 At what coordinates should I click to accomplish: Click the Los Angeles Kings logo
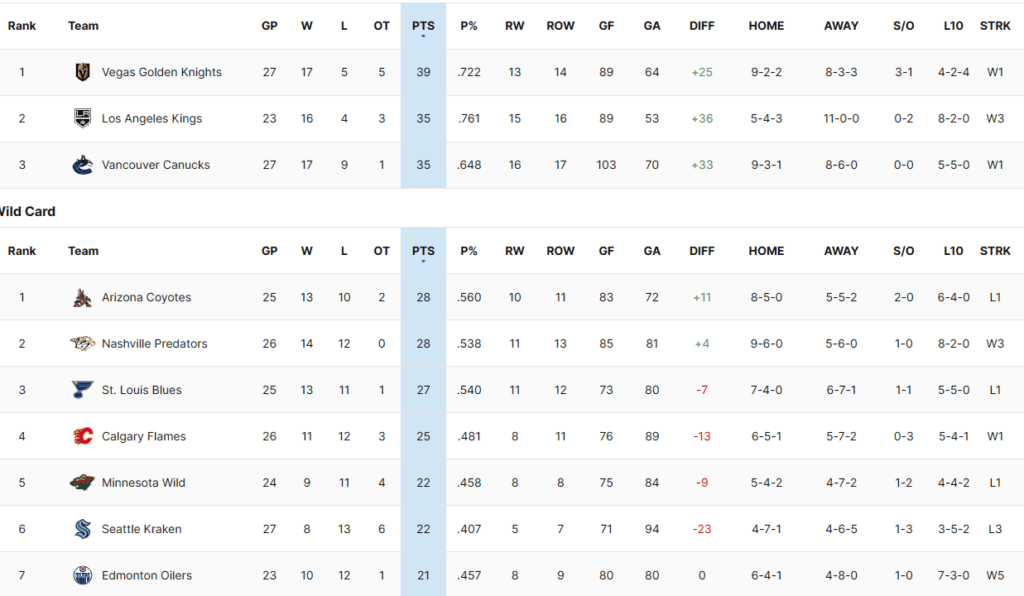(x=82, y=118)
